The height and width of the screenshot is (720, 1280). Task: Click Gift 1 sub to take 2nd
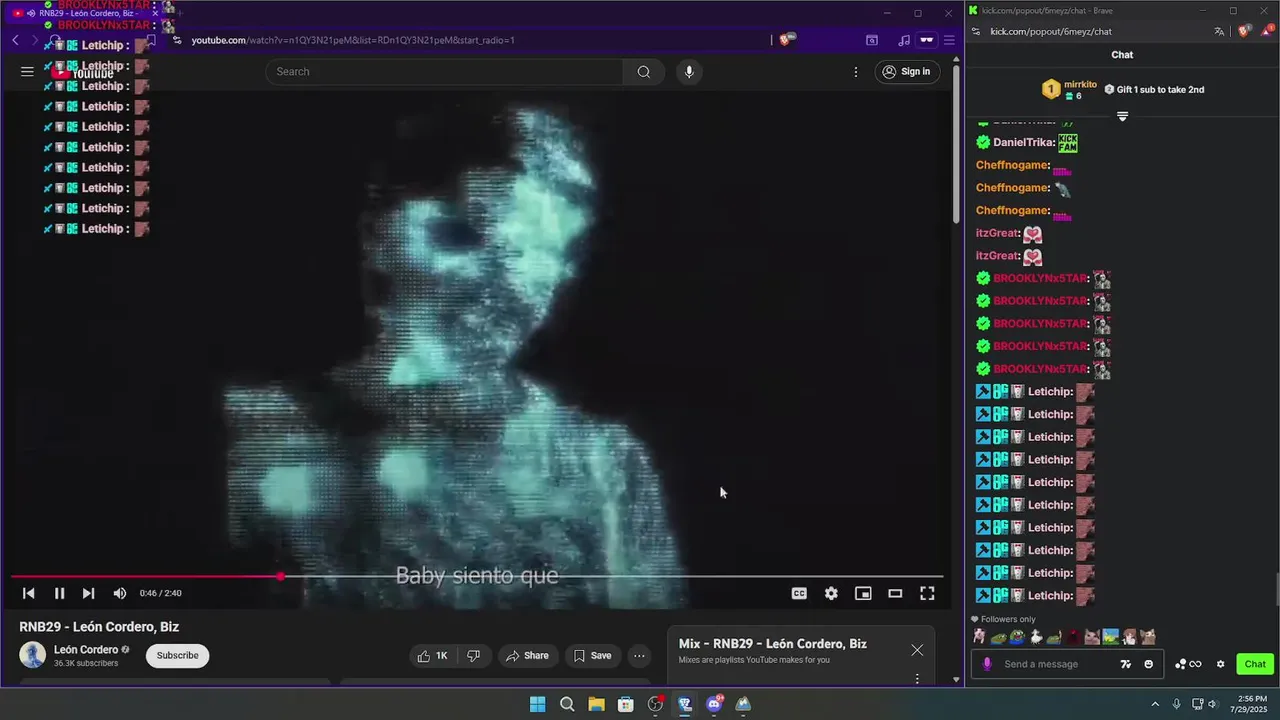click(x=1154, y=89)
